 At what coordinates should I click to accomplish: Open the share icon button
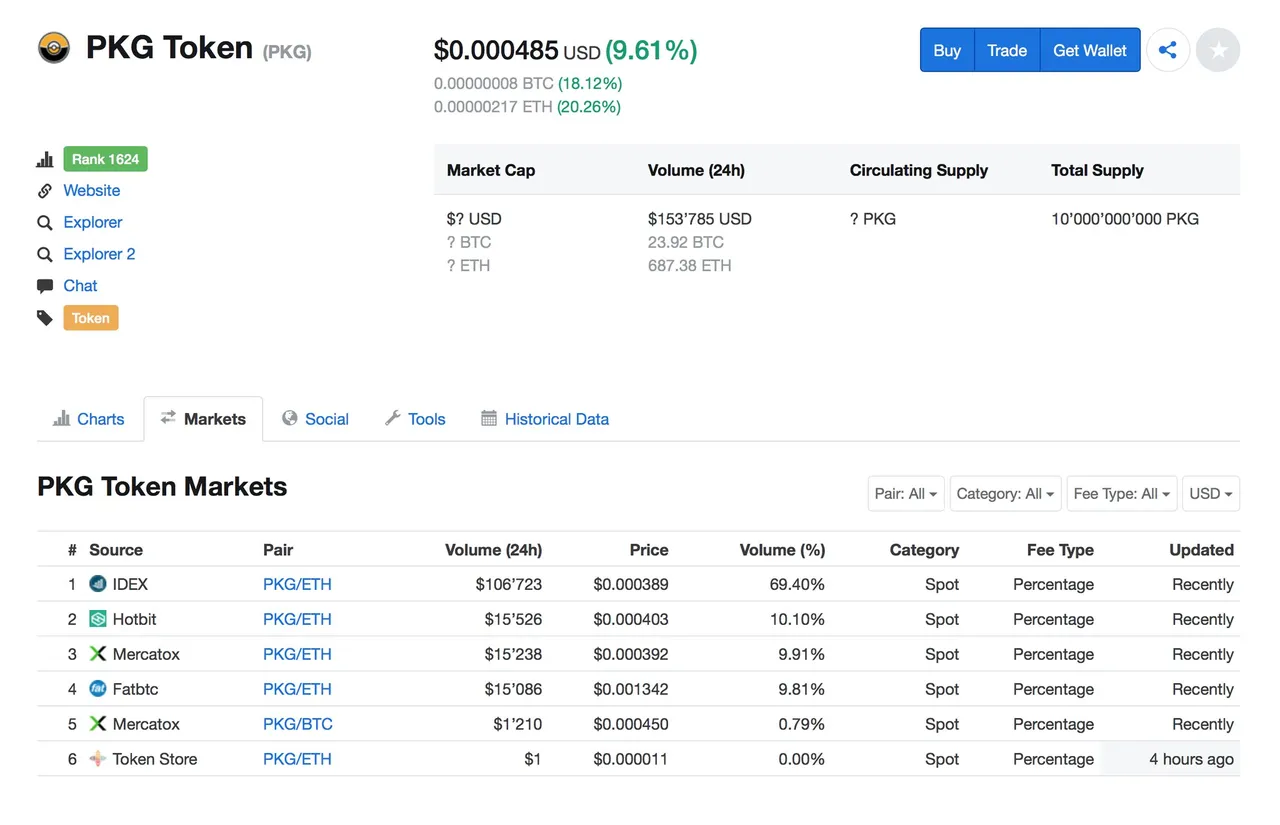point(1168,50)
